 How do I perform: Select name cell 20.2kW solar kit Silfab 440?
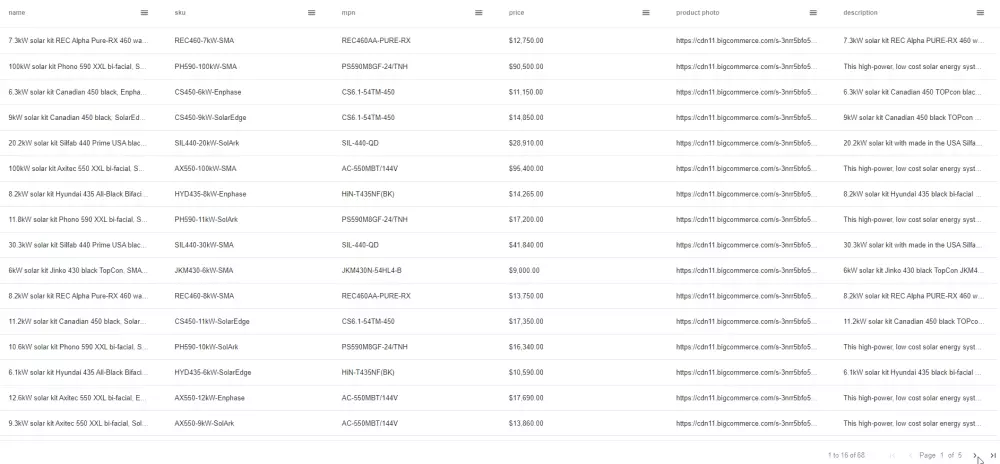pos(78,143)
